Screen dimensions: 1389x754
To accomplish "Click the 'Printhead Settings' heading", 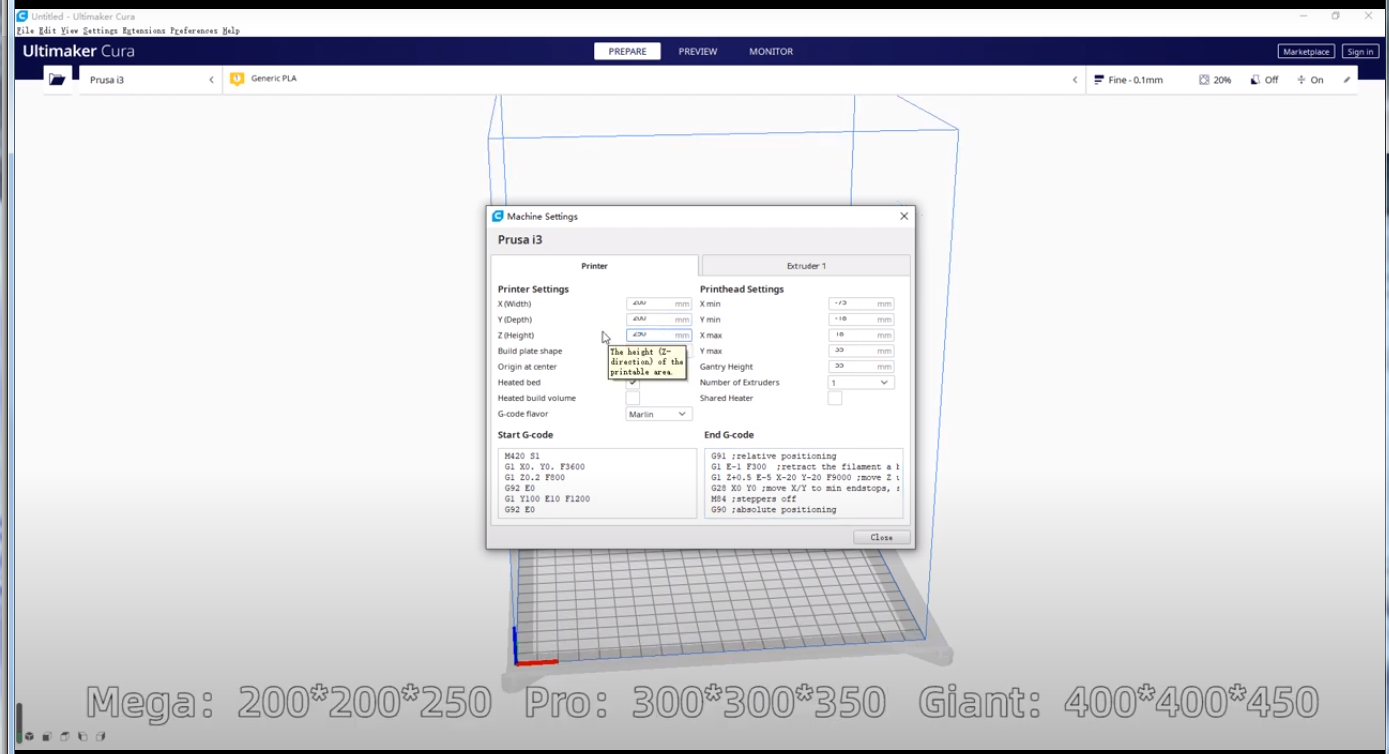I will pos(742,289).
